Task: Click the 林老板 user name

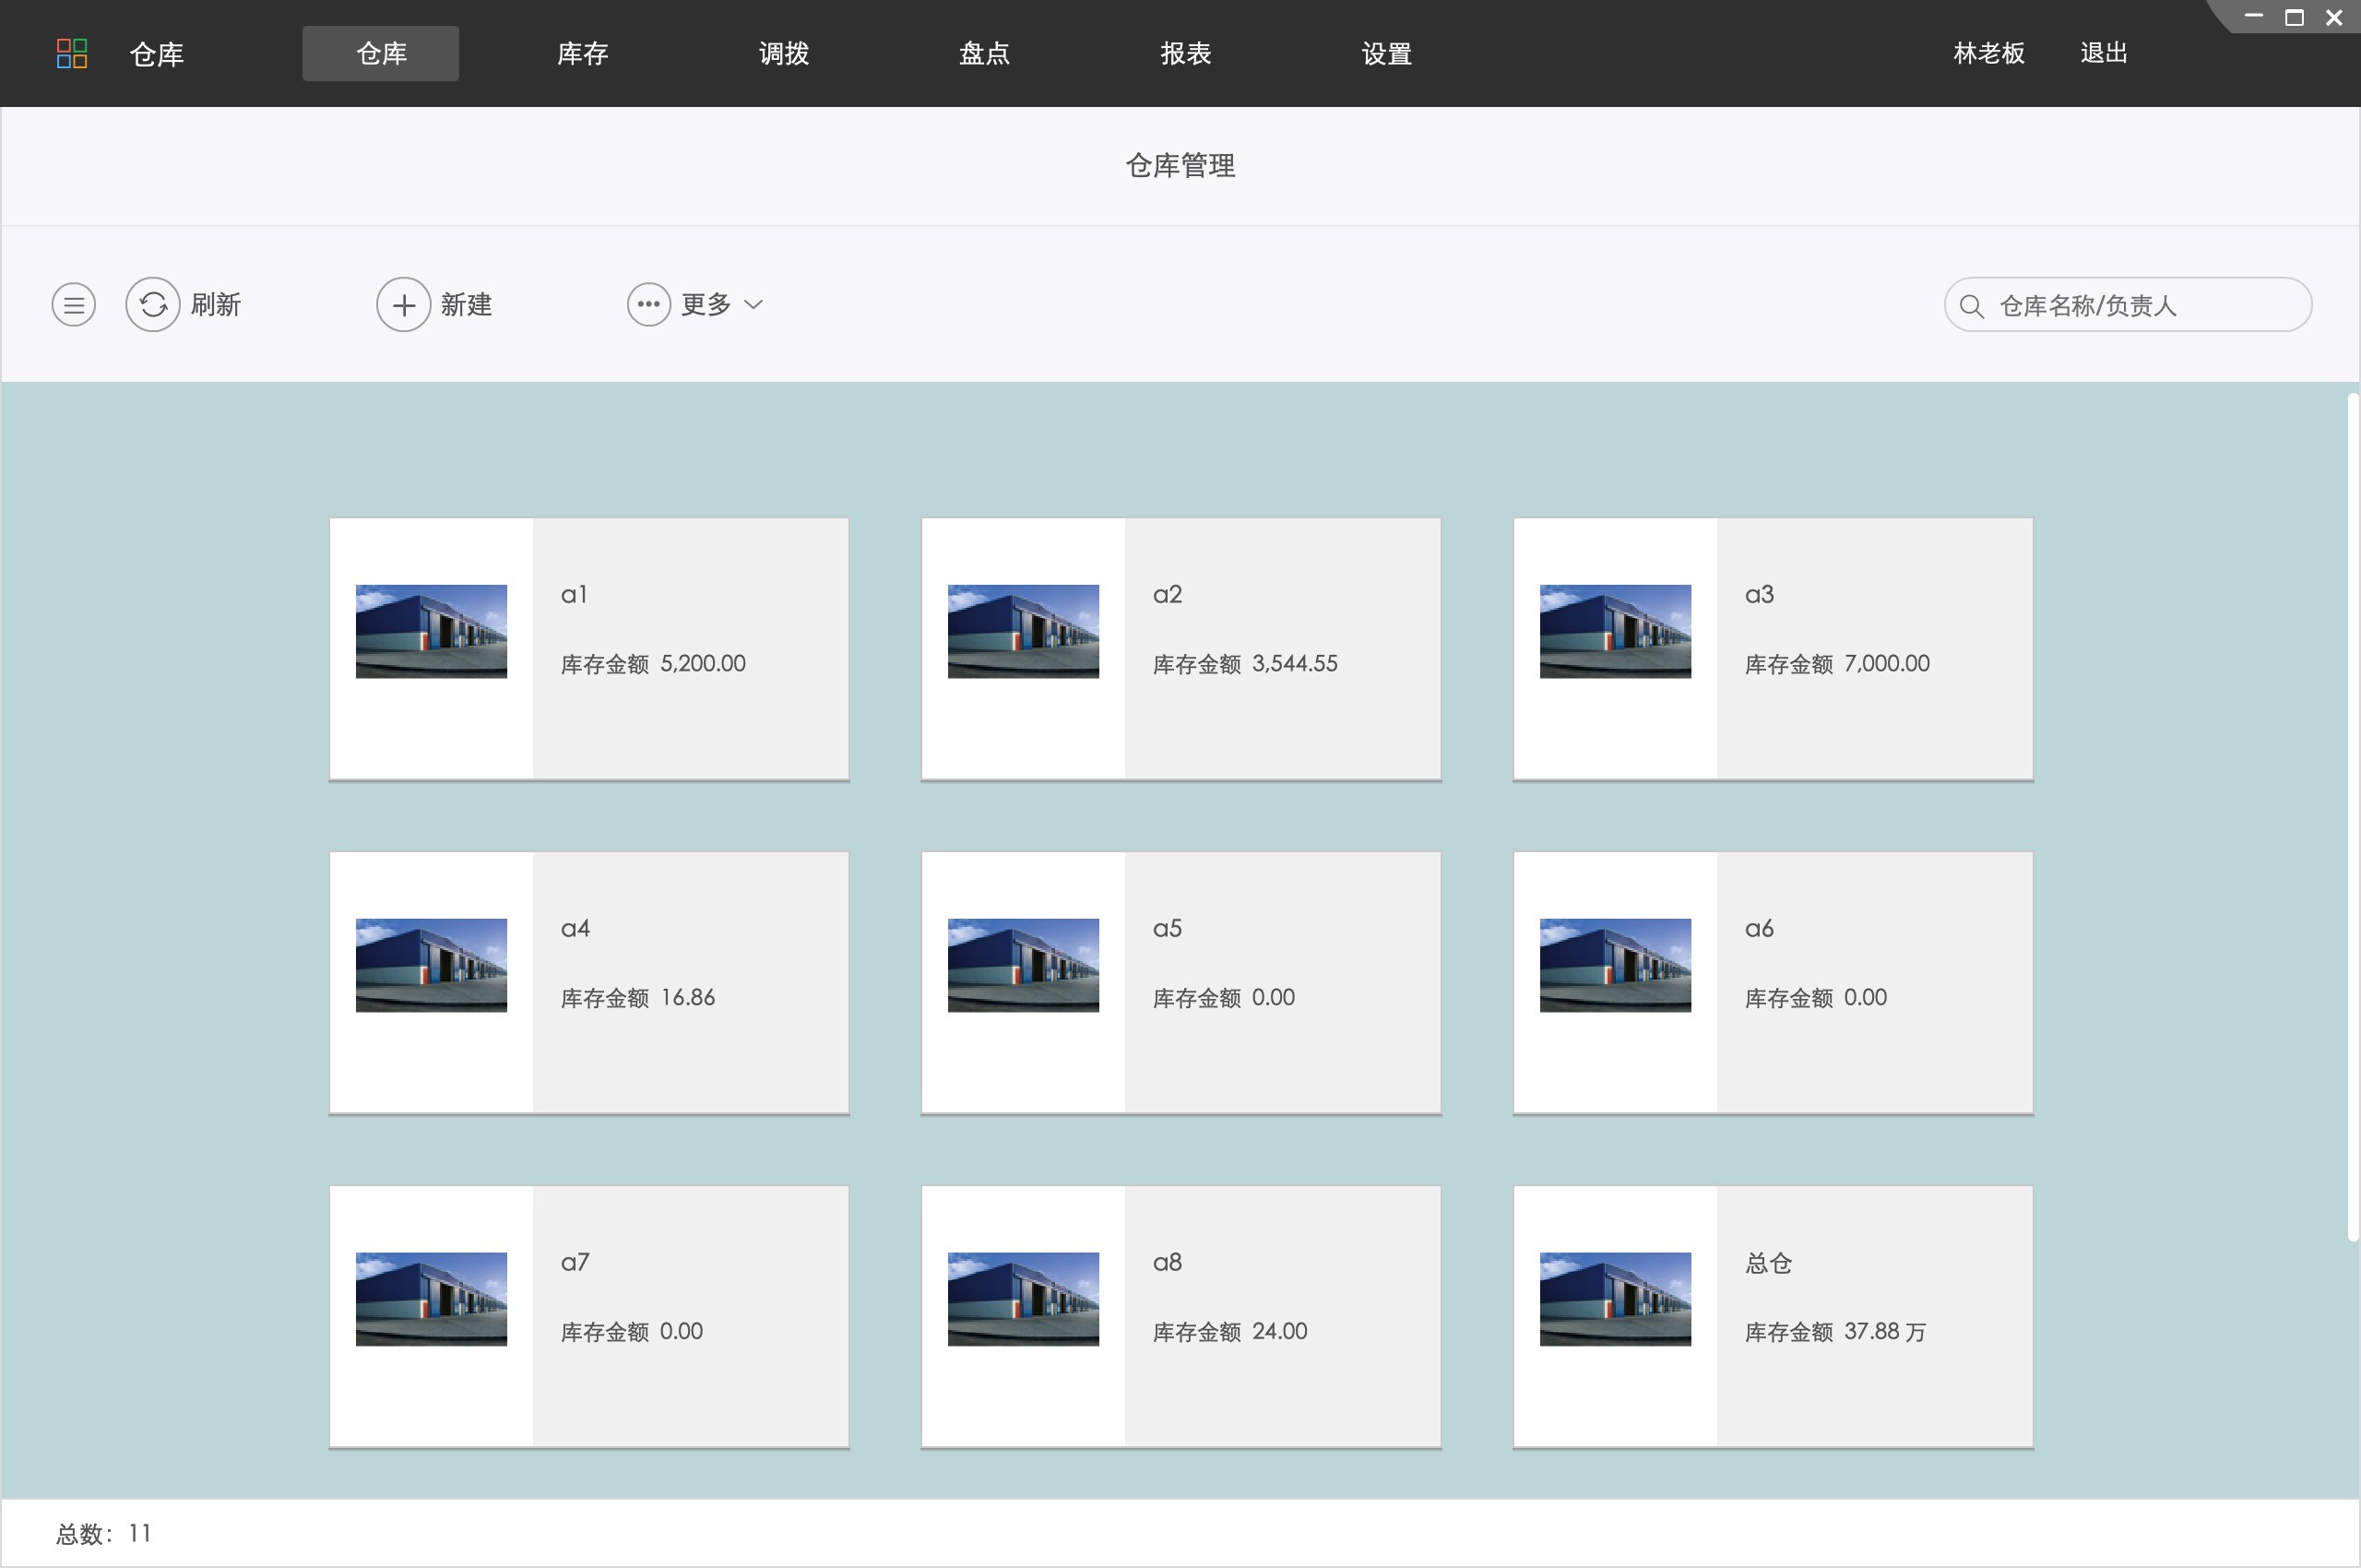Action: tap(1988, 53)
